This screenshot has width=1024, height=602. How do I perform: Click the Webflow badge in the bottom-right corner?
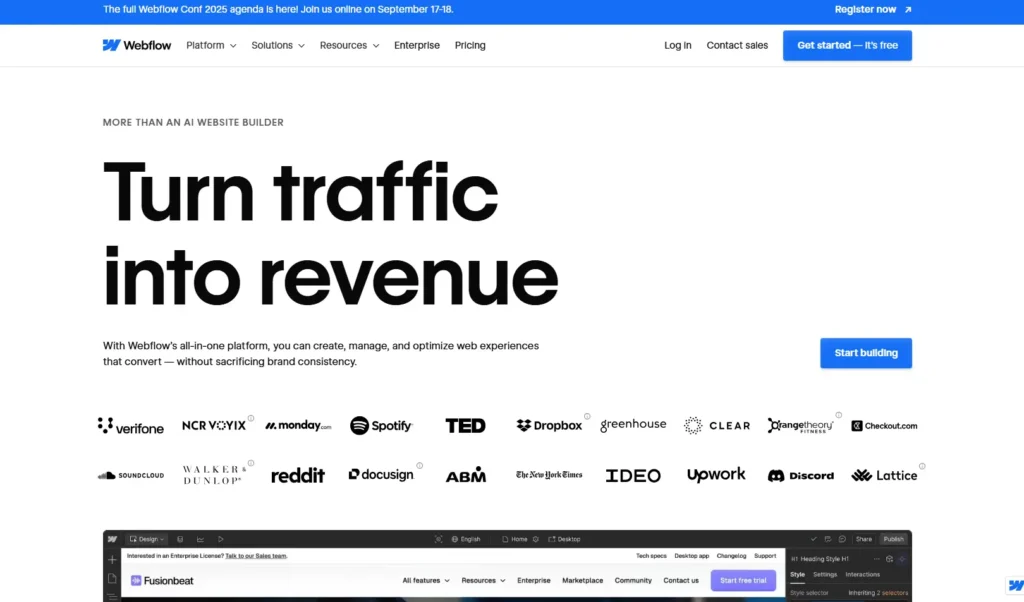(x=1015, y=585)
